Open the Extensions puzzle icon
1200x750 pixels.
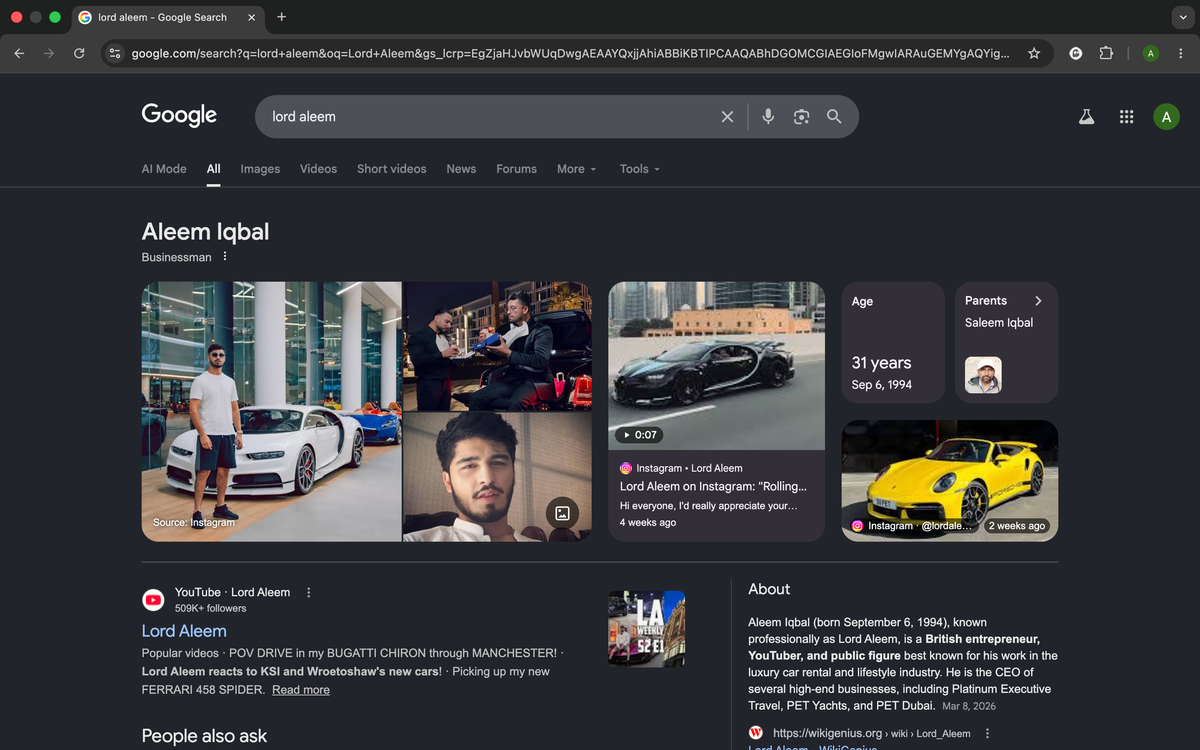pyautogui.click(x=1106, y=53)
